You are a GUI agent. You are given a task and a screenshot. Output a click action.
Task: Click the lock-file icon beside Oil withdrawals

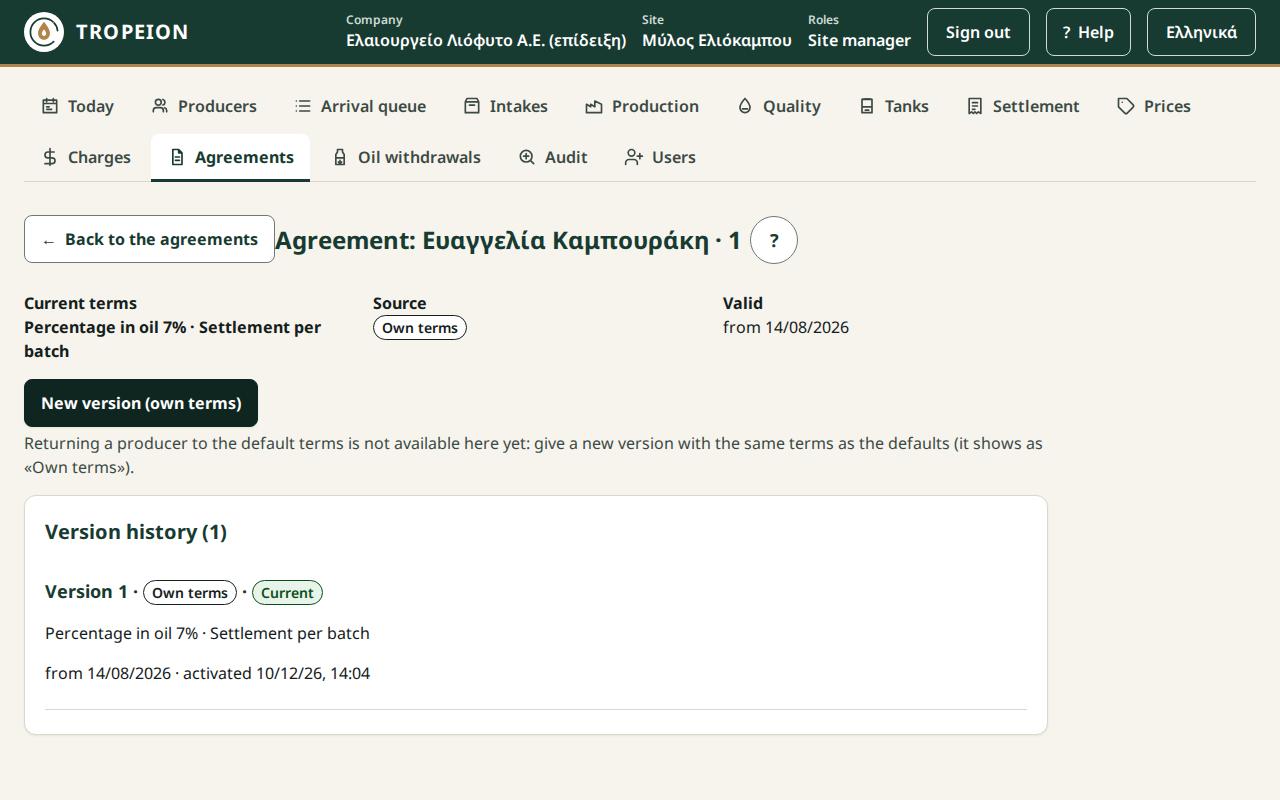(340, 157)
